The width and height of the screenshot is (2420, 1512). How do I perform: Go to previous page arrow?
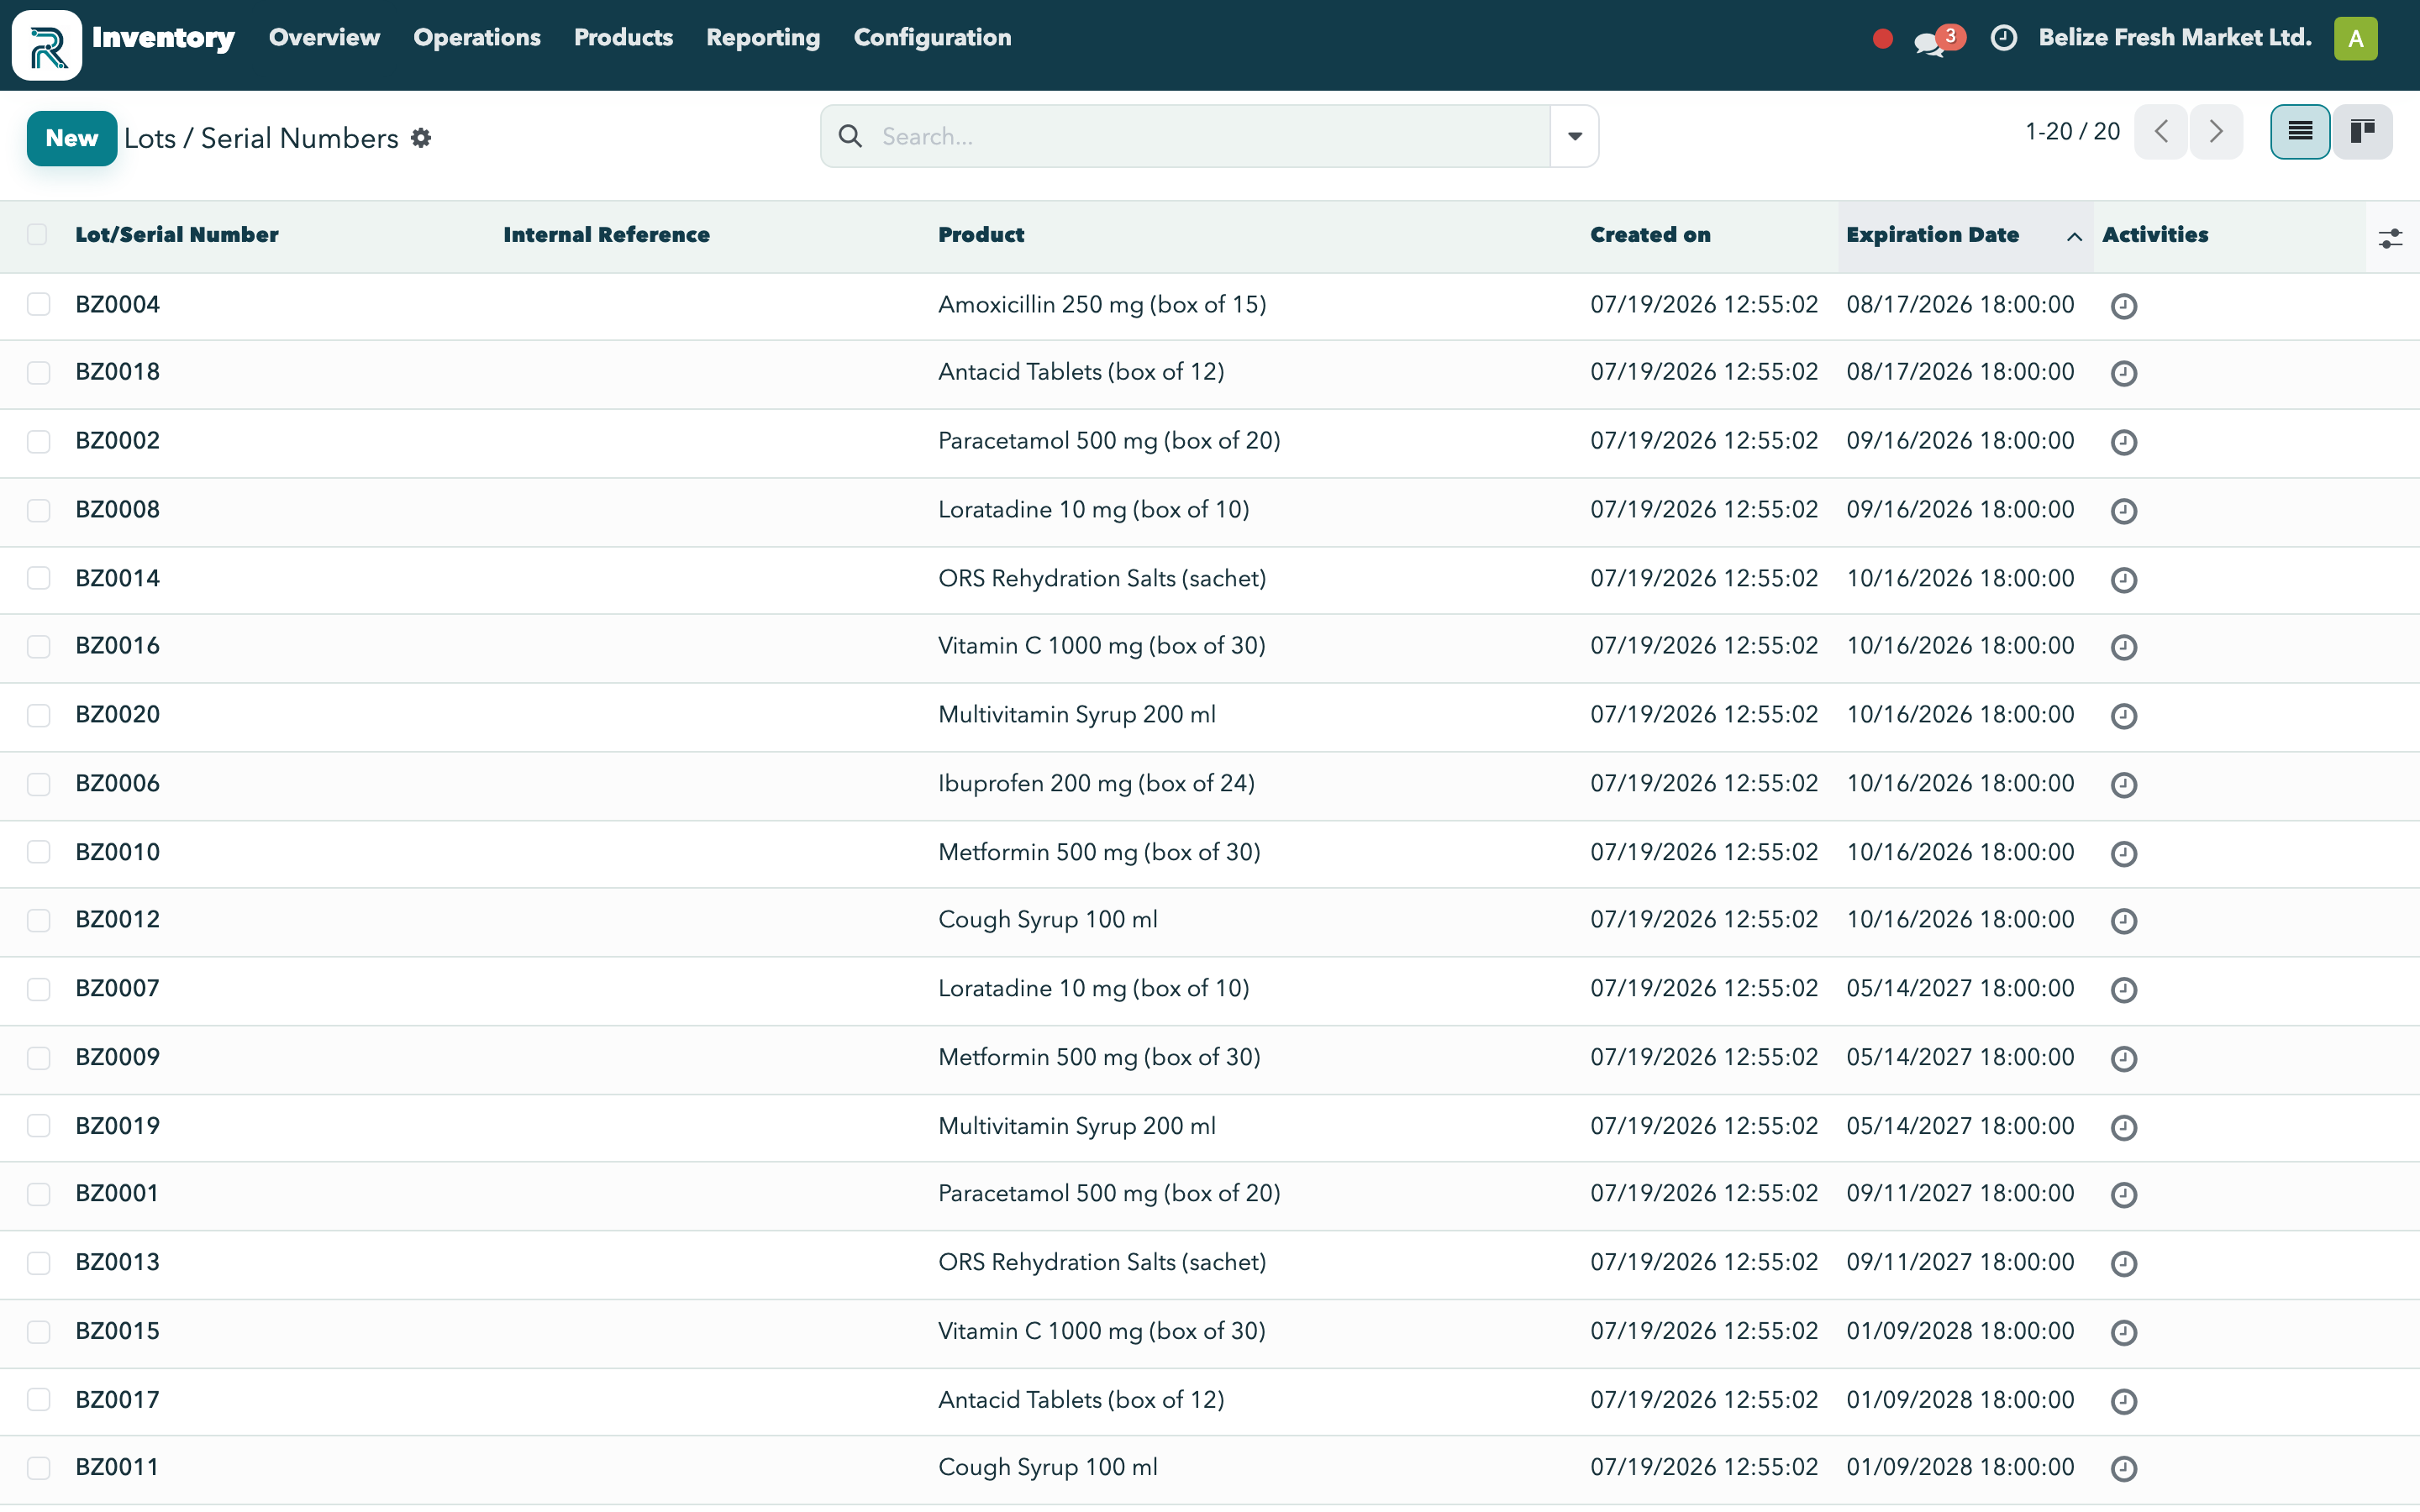[2161, 132]
